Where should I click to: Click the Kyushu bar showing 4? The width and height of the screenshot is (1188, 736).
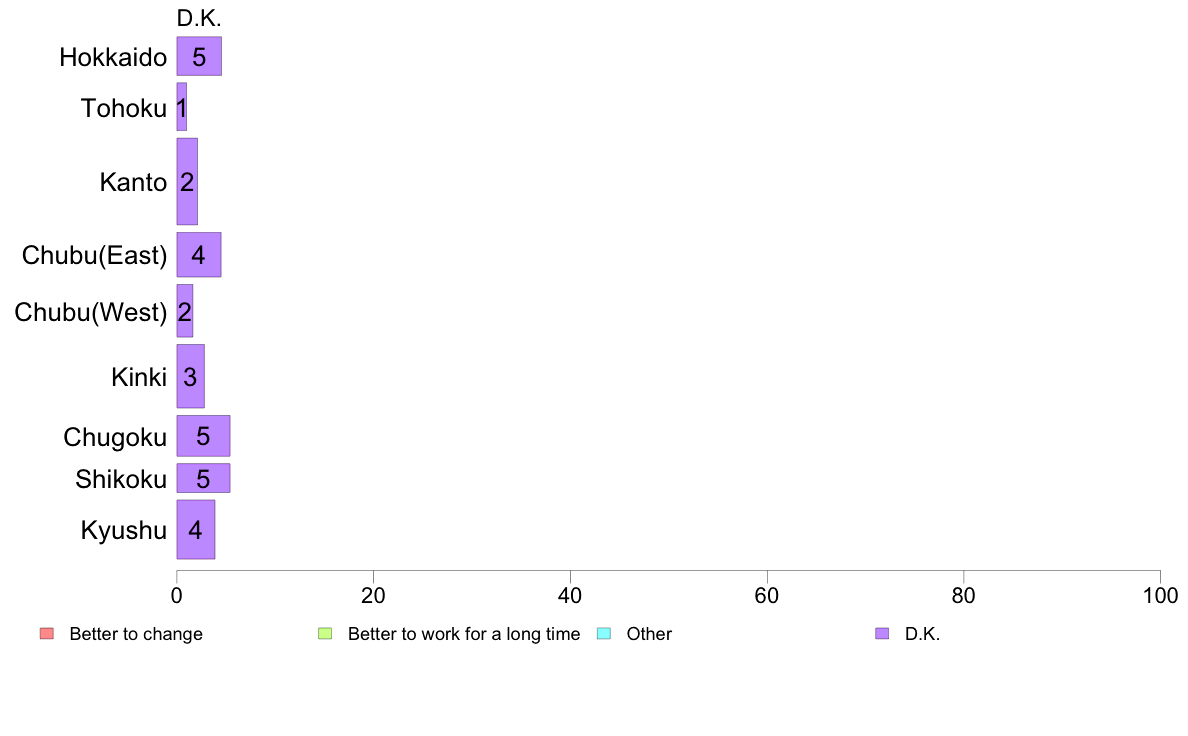(x=195, y=529)
